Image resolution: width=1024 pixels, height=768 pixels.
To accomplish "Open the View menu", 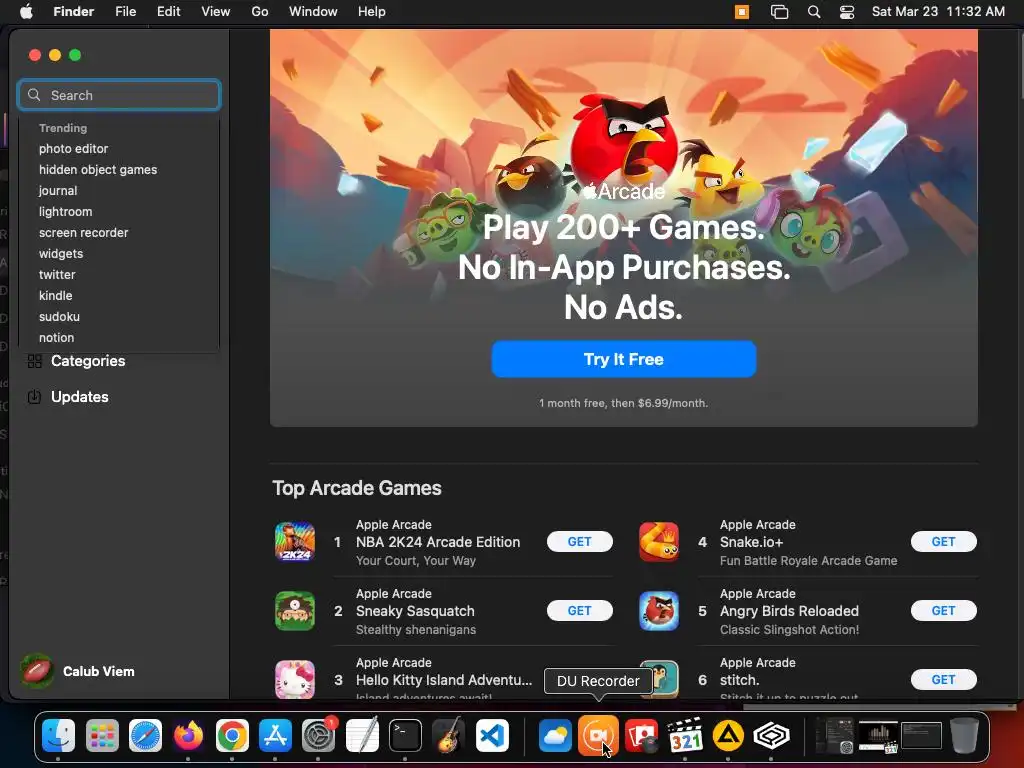I will (x=216, y=12).
